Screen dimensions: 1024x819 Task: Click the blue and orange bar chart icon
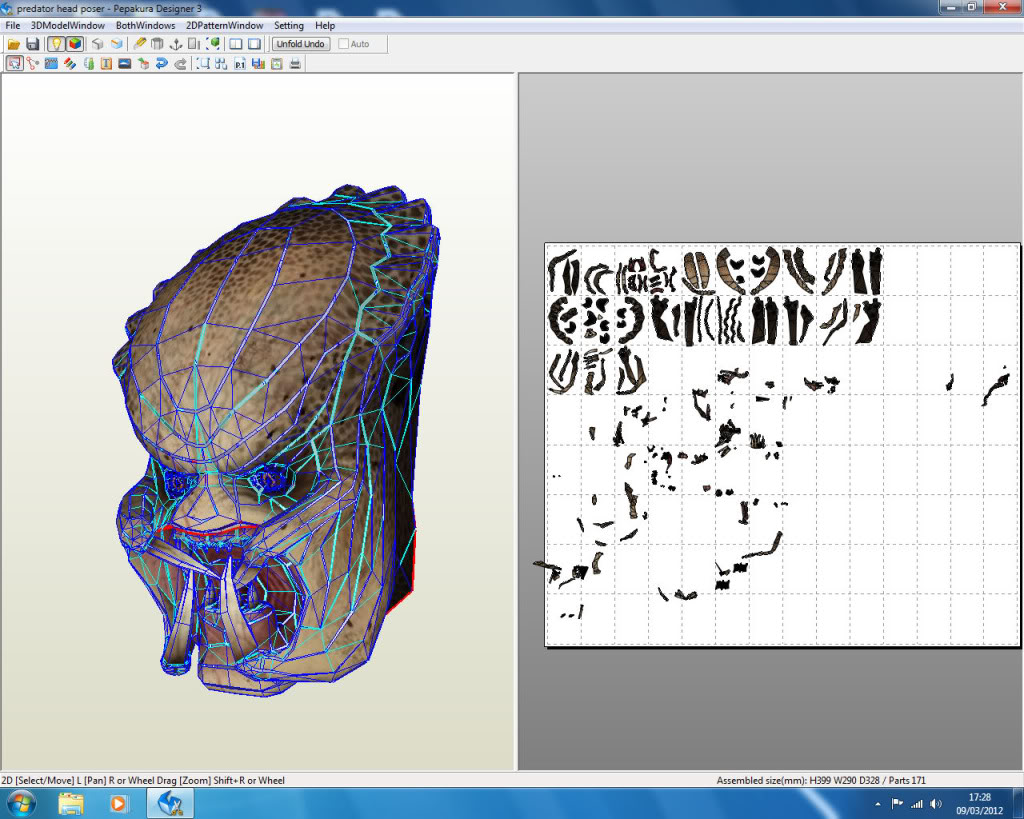coord(258,63)
